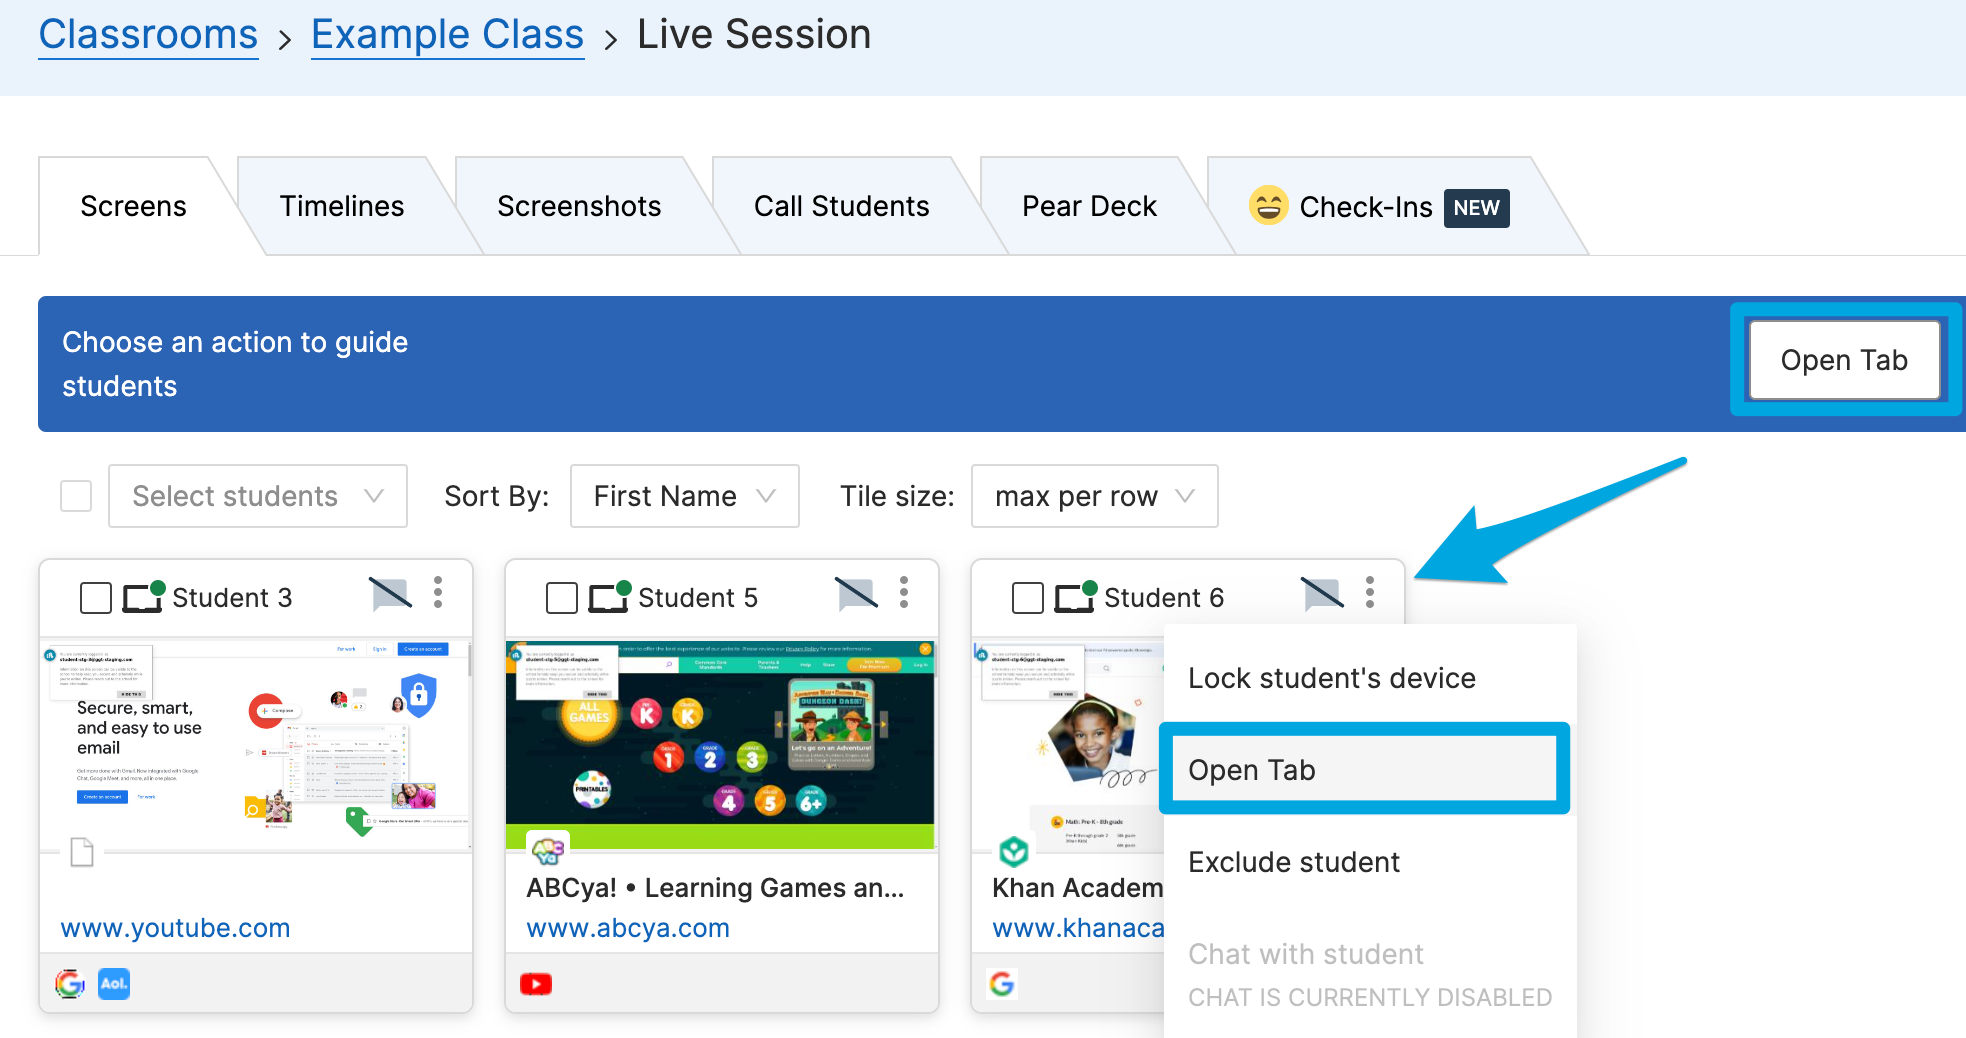Open the Sort By First Name dropdown

pos(685,496)
